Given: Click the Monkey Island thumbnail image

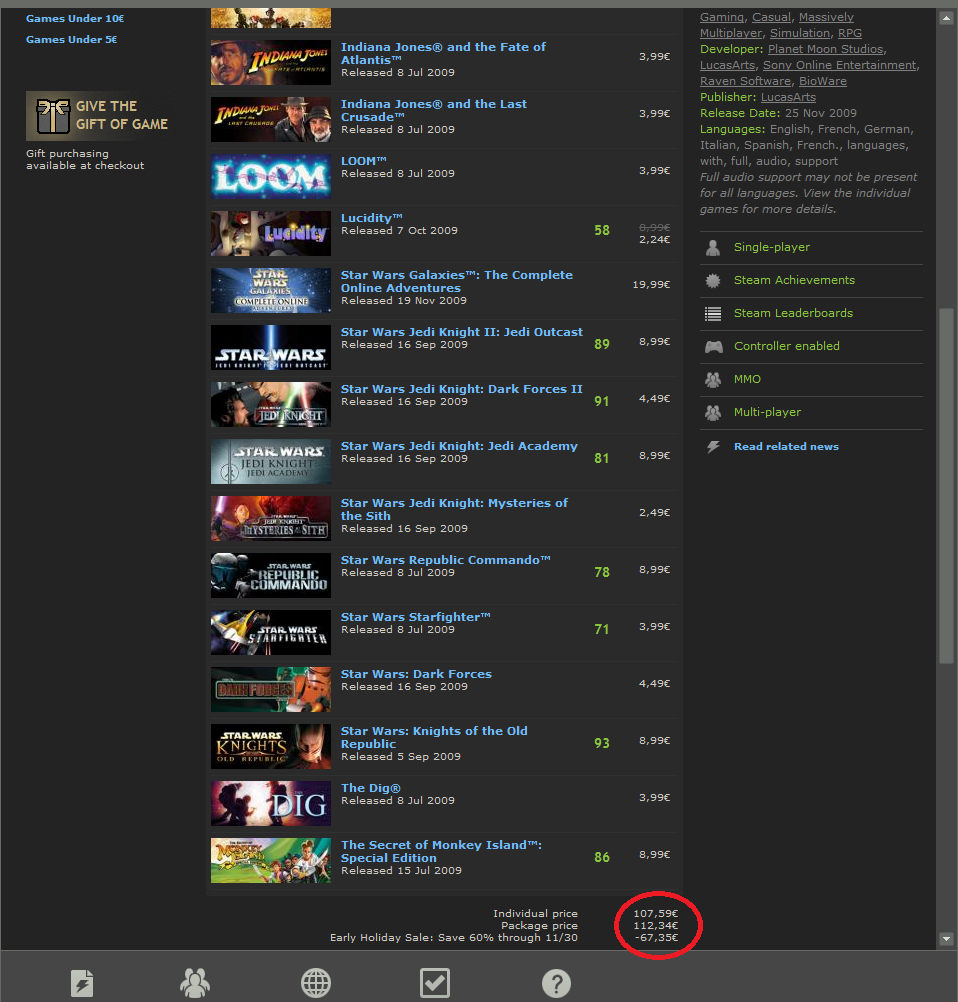Looking at the screenshot, I should 271,860.
